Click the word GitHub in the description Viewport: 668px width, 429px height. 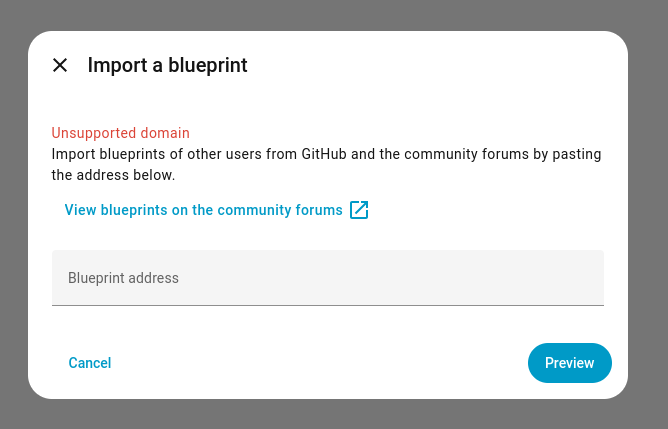[324, 155]
